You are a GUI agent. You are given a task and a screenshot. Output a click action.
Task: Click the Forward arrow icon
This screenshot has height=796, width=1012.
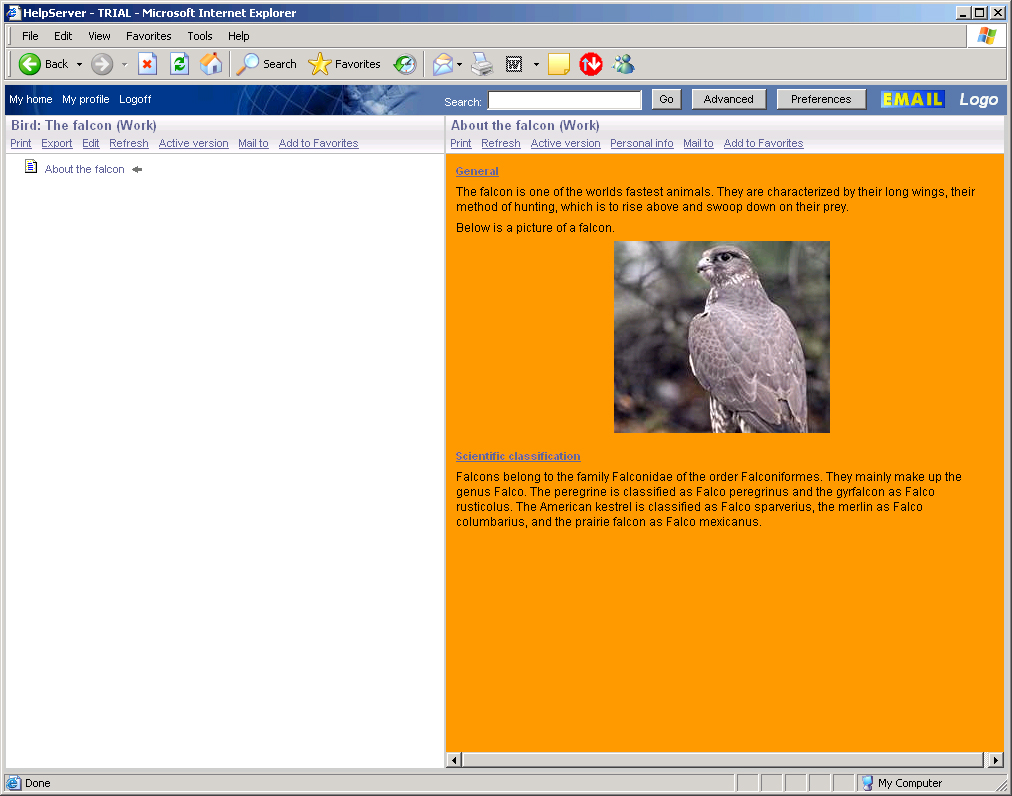(102, 64)
